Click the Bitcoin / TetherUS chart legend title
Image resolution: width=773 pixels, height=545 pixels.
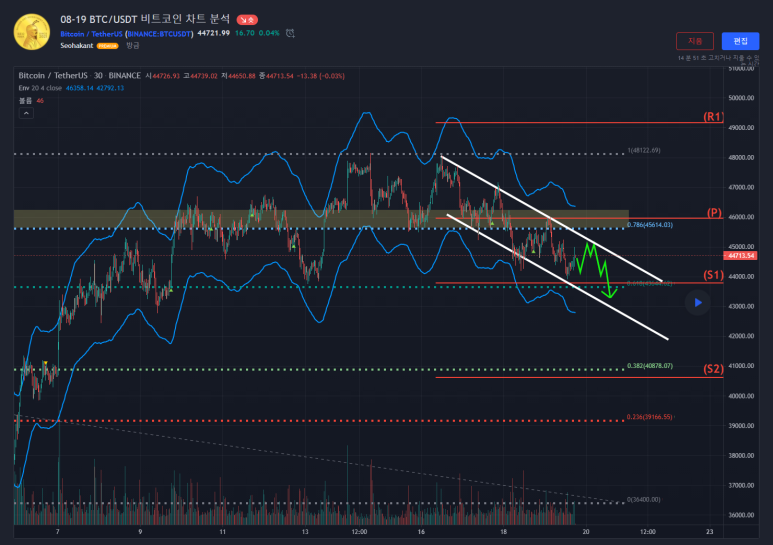(50, 76)
